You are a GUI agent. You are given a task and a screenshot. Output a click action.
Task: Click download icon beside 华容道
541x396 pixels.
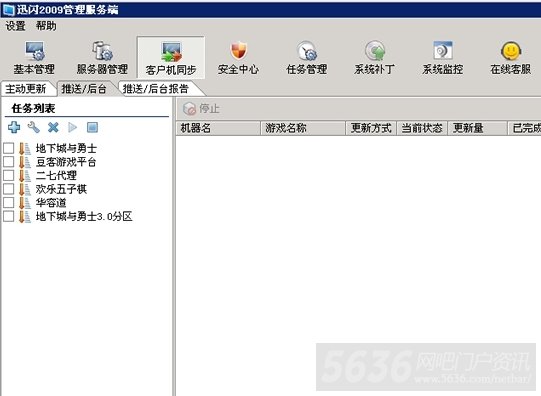click(24, 203)
